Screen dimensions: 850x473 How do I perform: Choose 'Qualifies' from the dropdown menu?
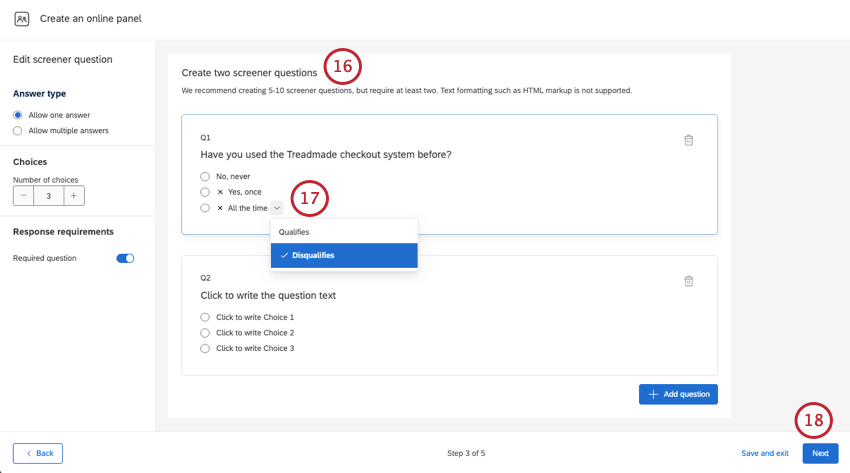tap(295, 232)
